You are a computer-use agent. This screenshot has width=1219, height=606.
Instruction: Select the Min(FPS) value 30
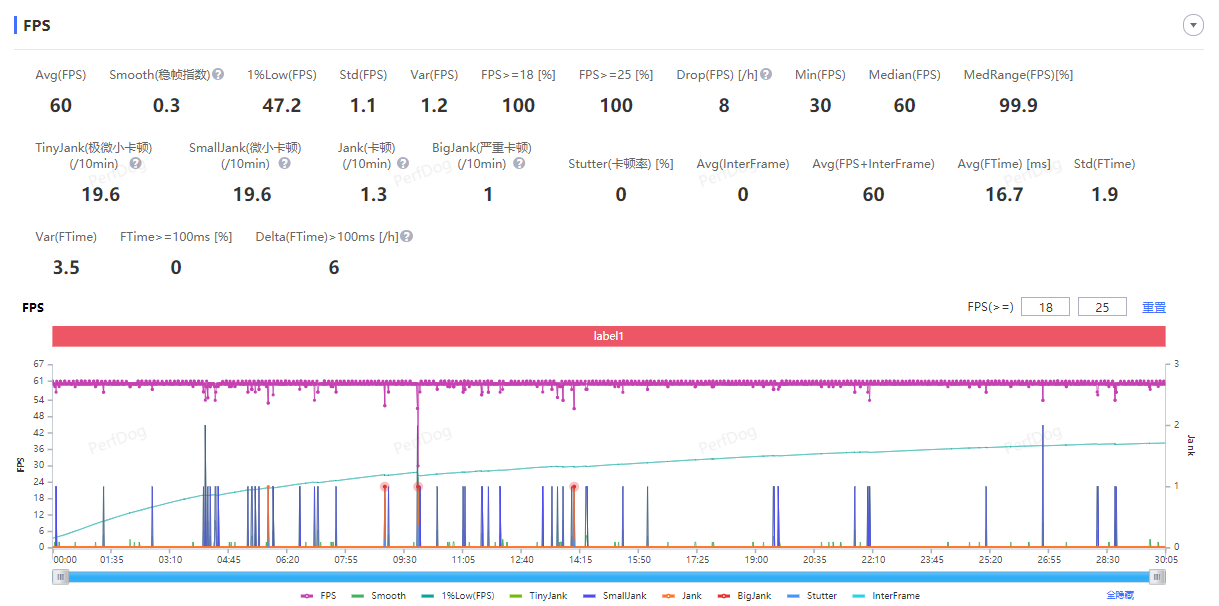(x=820, y=105)
